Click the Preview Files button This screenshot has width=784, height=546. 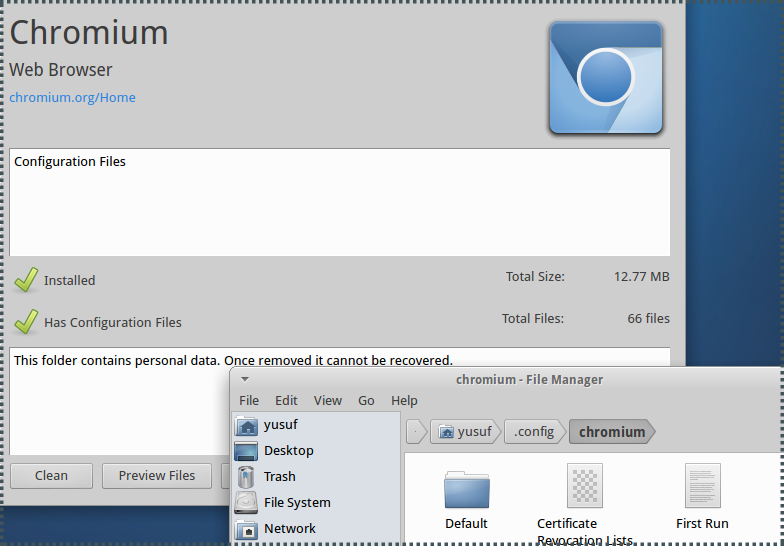click(157, 476)
